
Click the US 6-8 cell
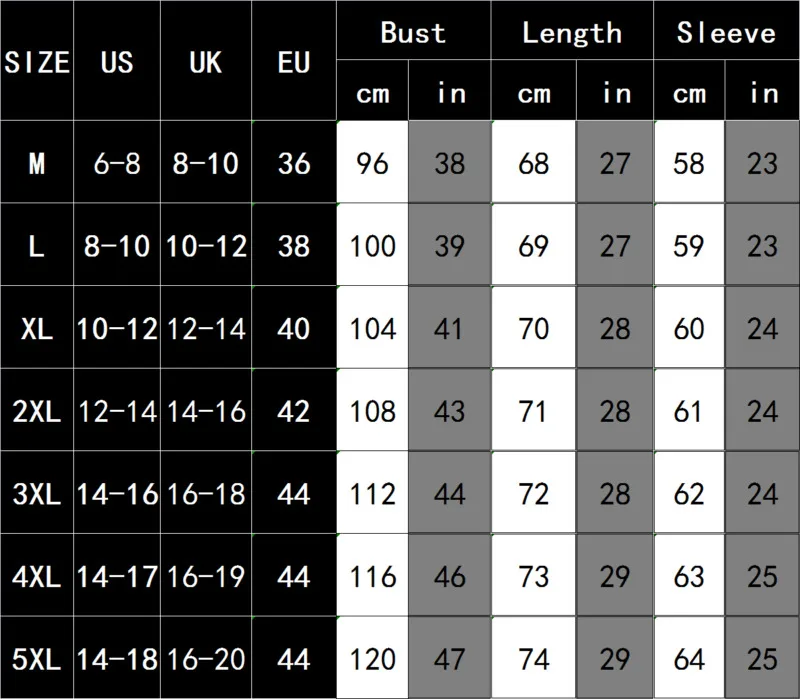pos(117,163)
